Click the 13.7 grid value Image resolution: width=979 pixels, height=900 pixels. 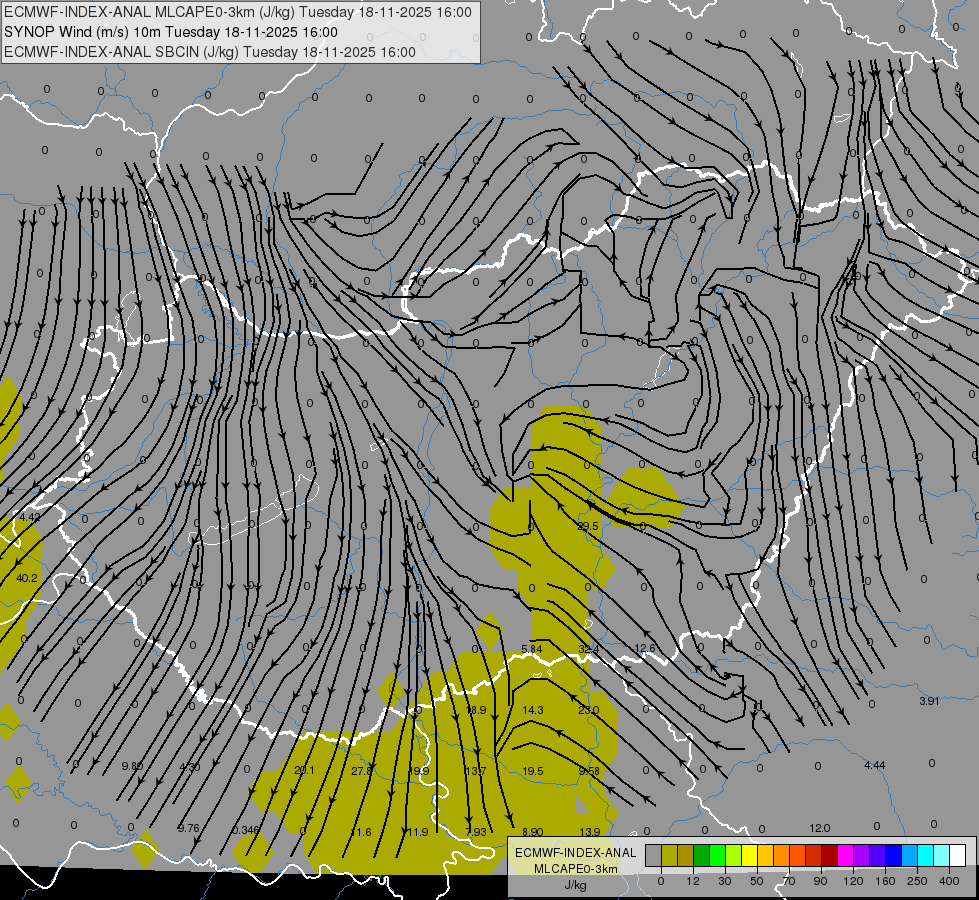pos(475,771)
